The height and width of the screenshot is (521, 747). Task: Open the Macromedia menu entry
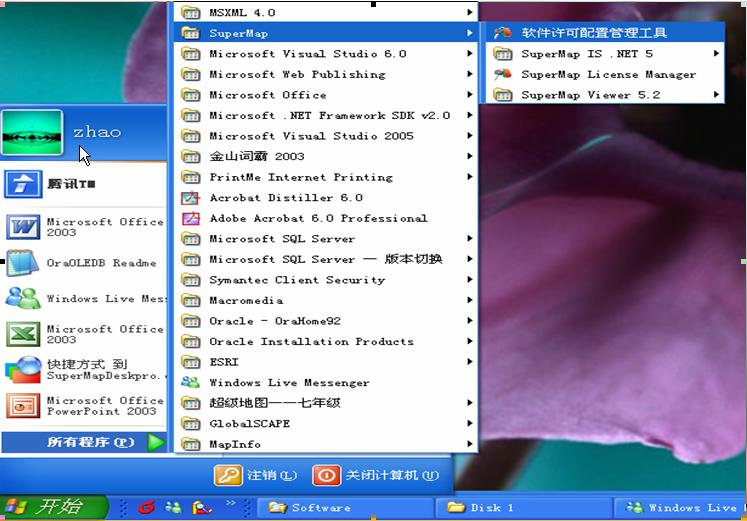point(326,300)
